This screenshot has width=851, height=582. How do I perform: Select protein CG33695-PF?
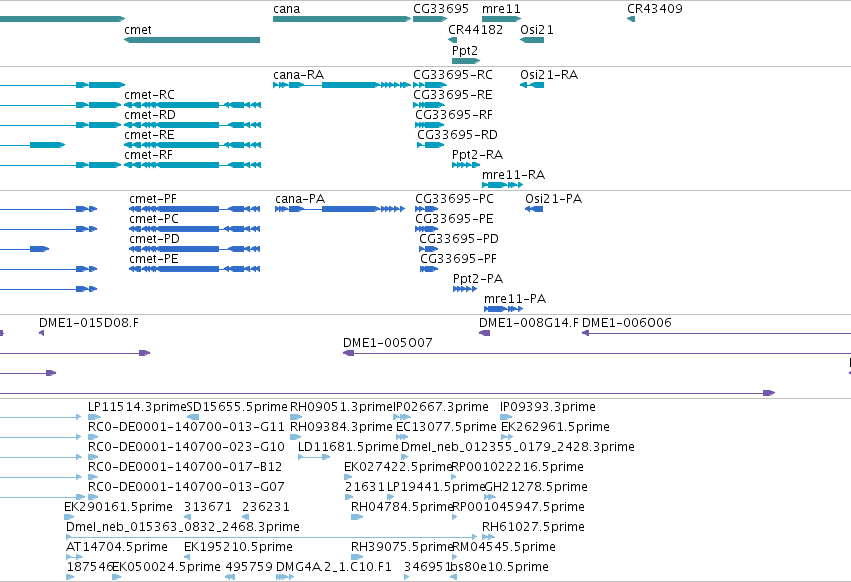pyautogui.click(x=458, y=260)
